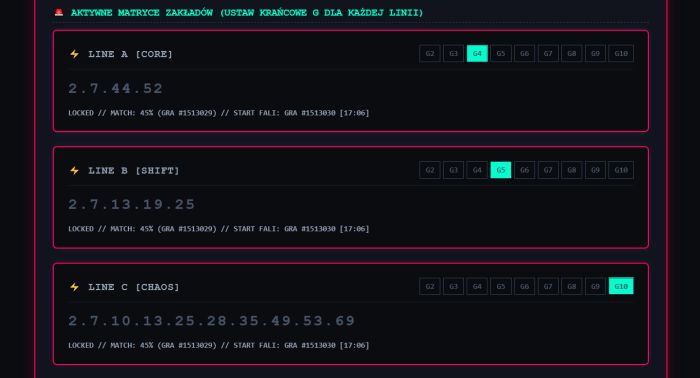Choose G8 for Line C [CHAOS]

point(572,287)
